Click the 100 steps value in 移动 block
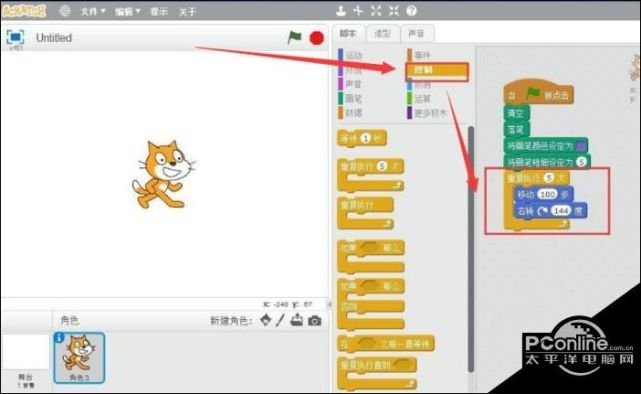The width and height of the screenshot is (641, 394). coord(548,195)
